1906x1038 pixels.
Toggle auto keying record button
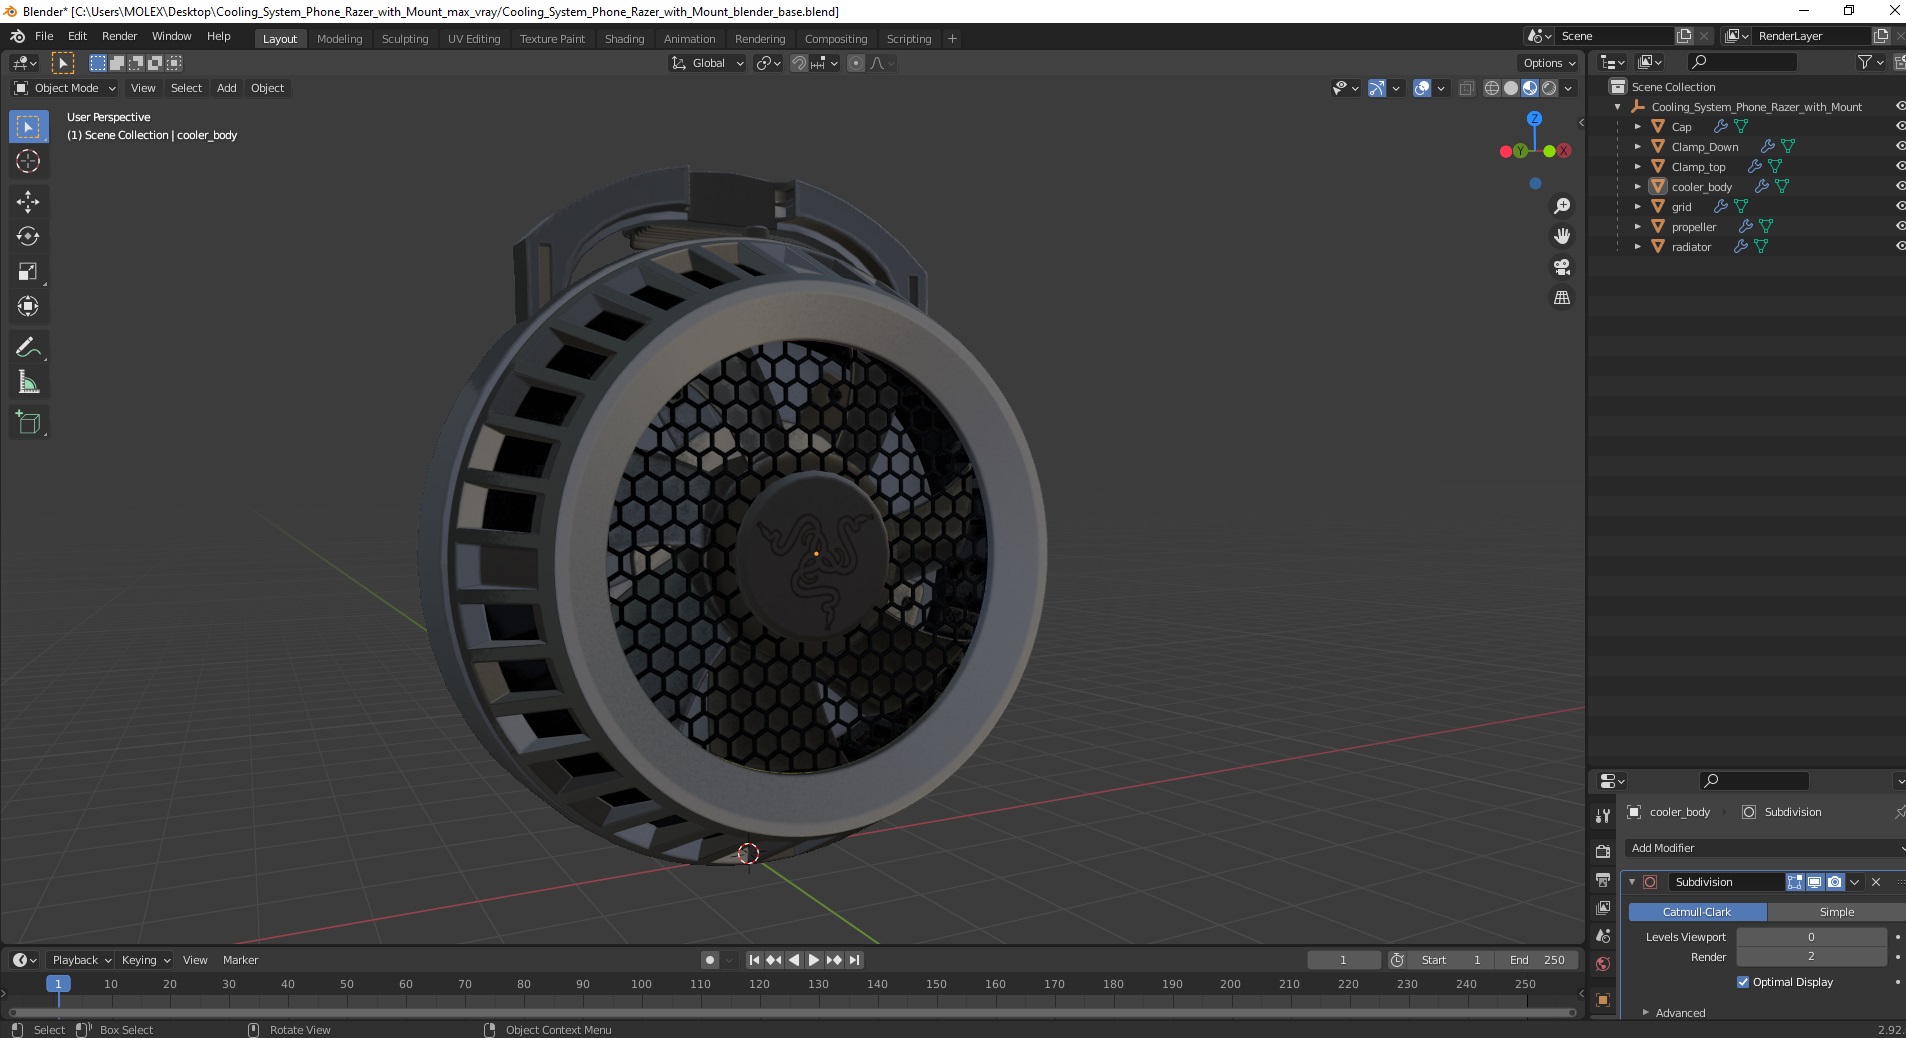(710, 960)
